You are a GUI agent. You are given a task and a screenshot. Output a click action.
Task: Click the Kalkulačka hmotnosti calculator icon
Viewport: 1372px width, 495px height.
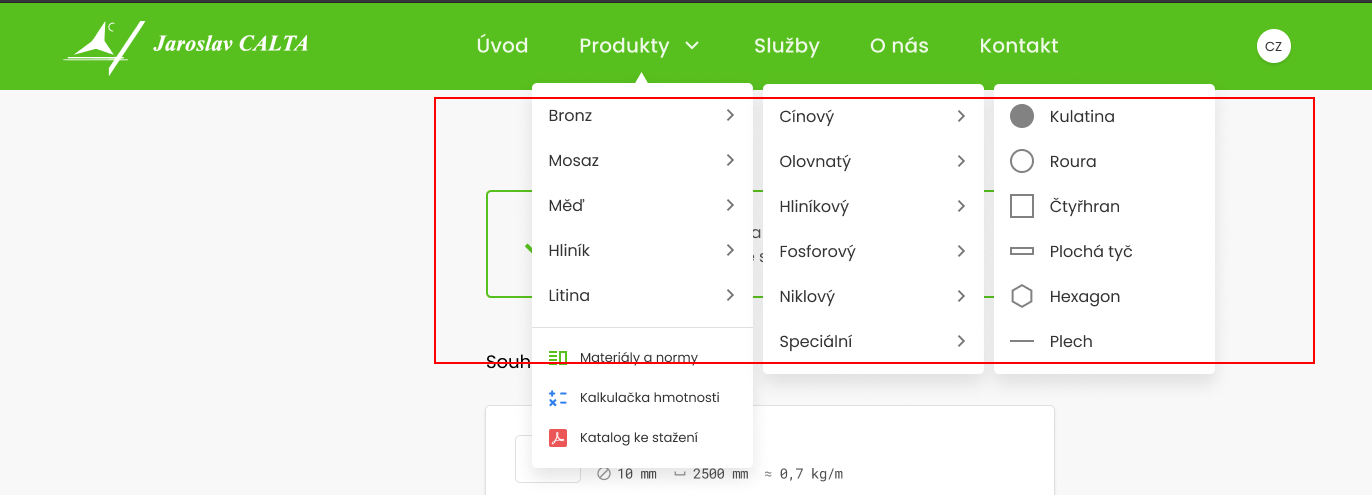(x=558, y=397)
